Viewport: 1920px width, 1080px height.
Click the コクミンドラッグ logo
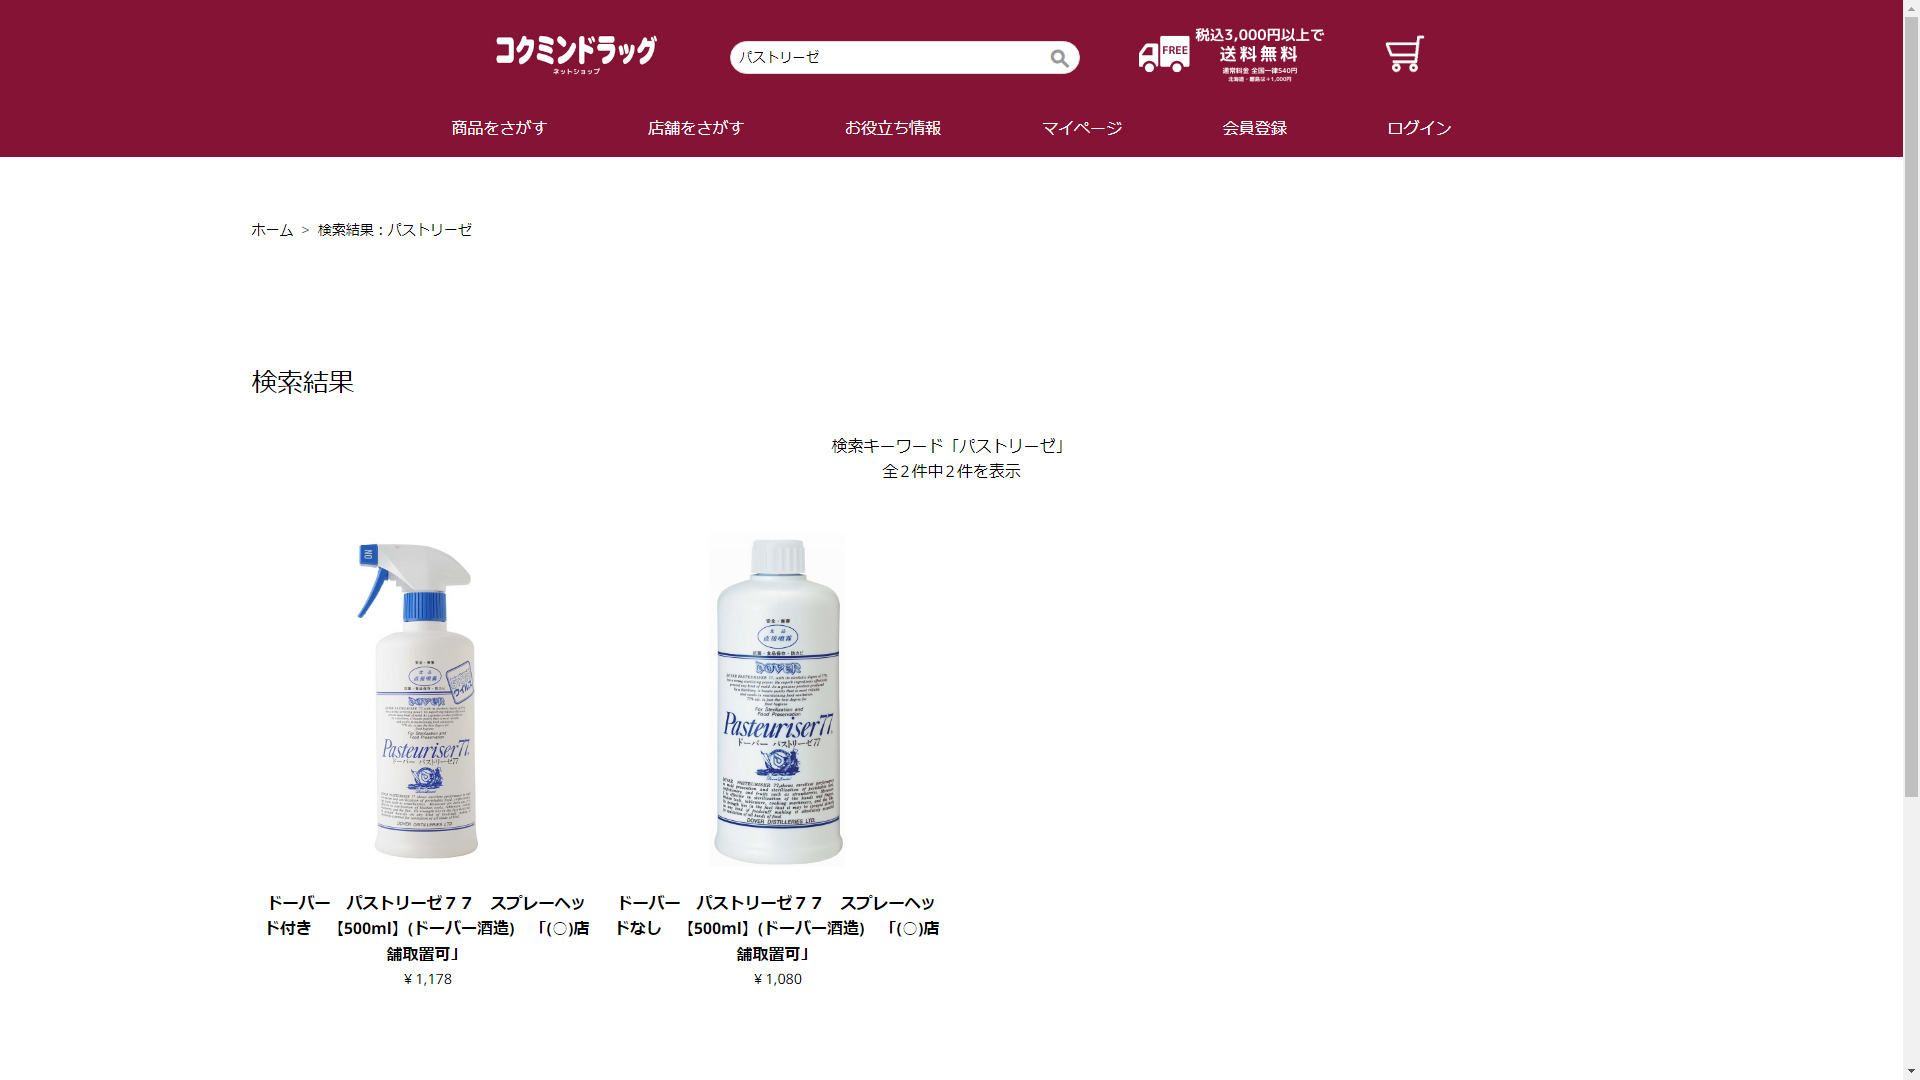point(576,55)
